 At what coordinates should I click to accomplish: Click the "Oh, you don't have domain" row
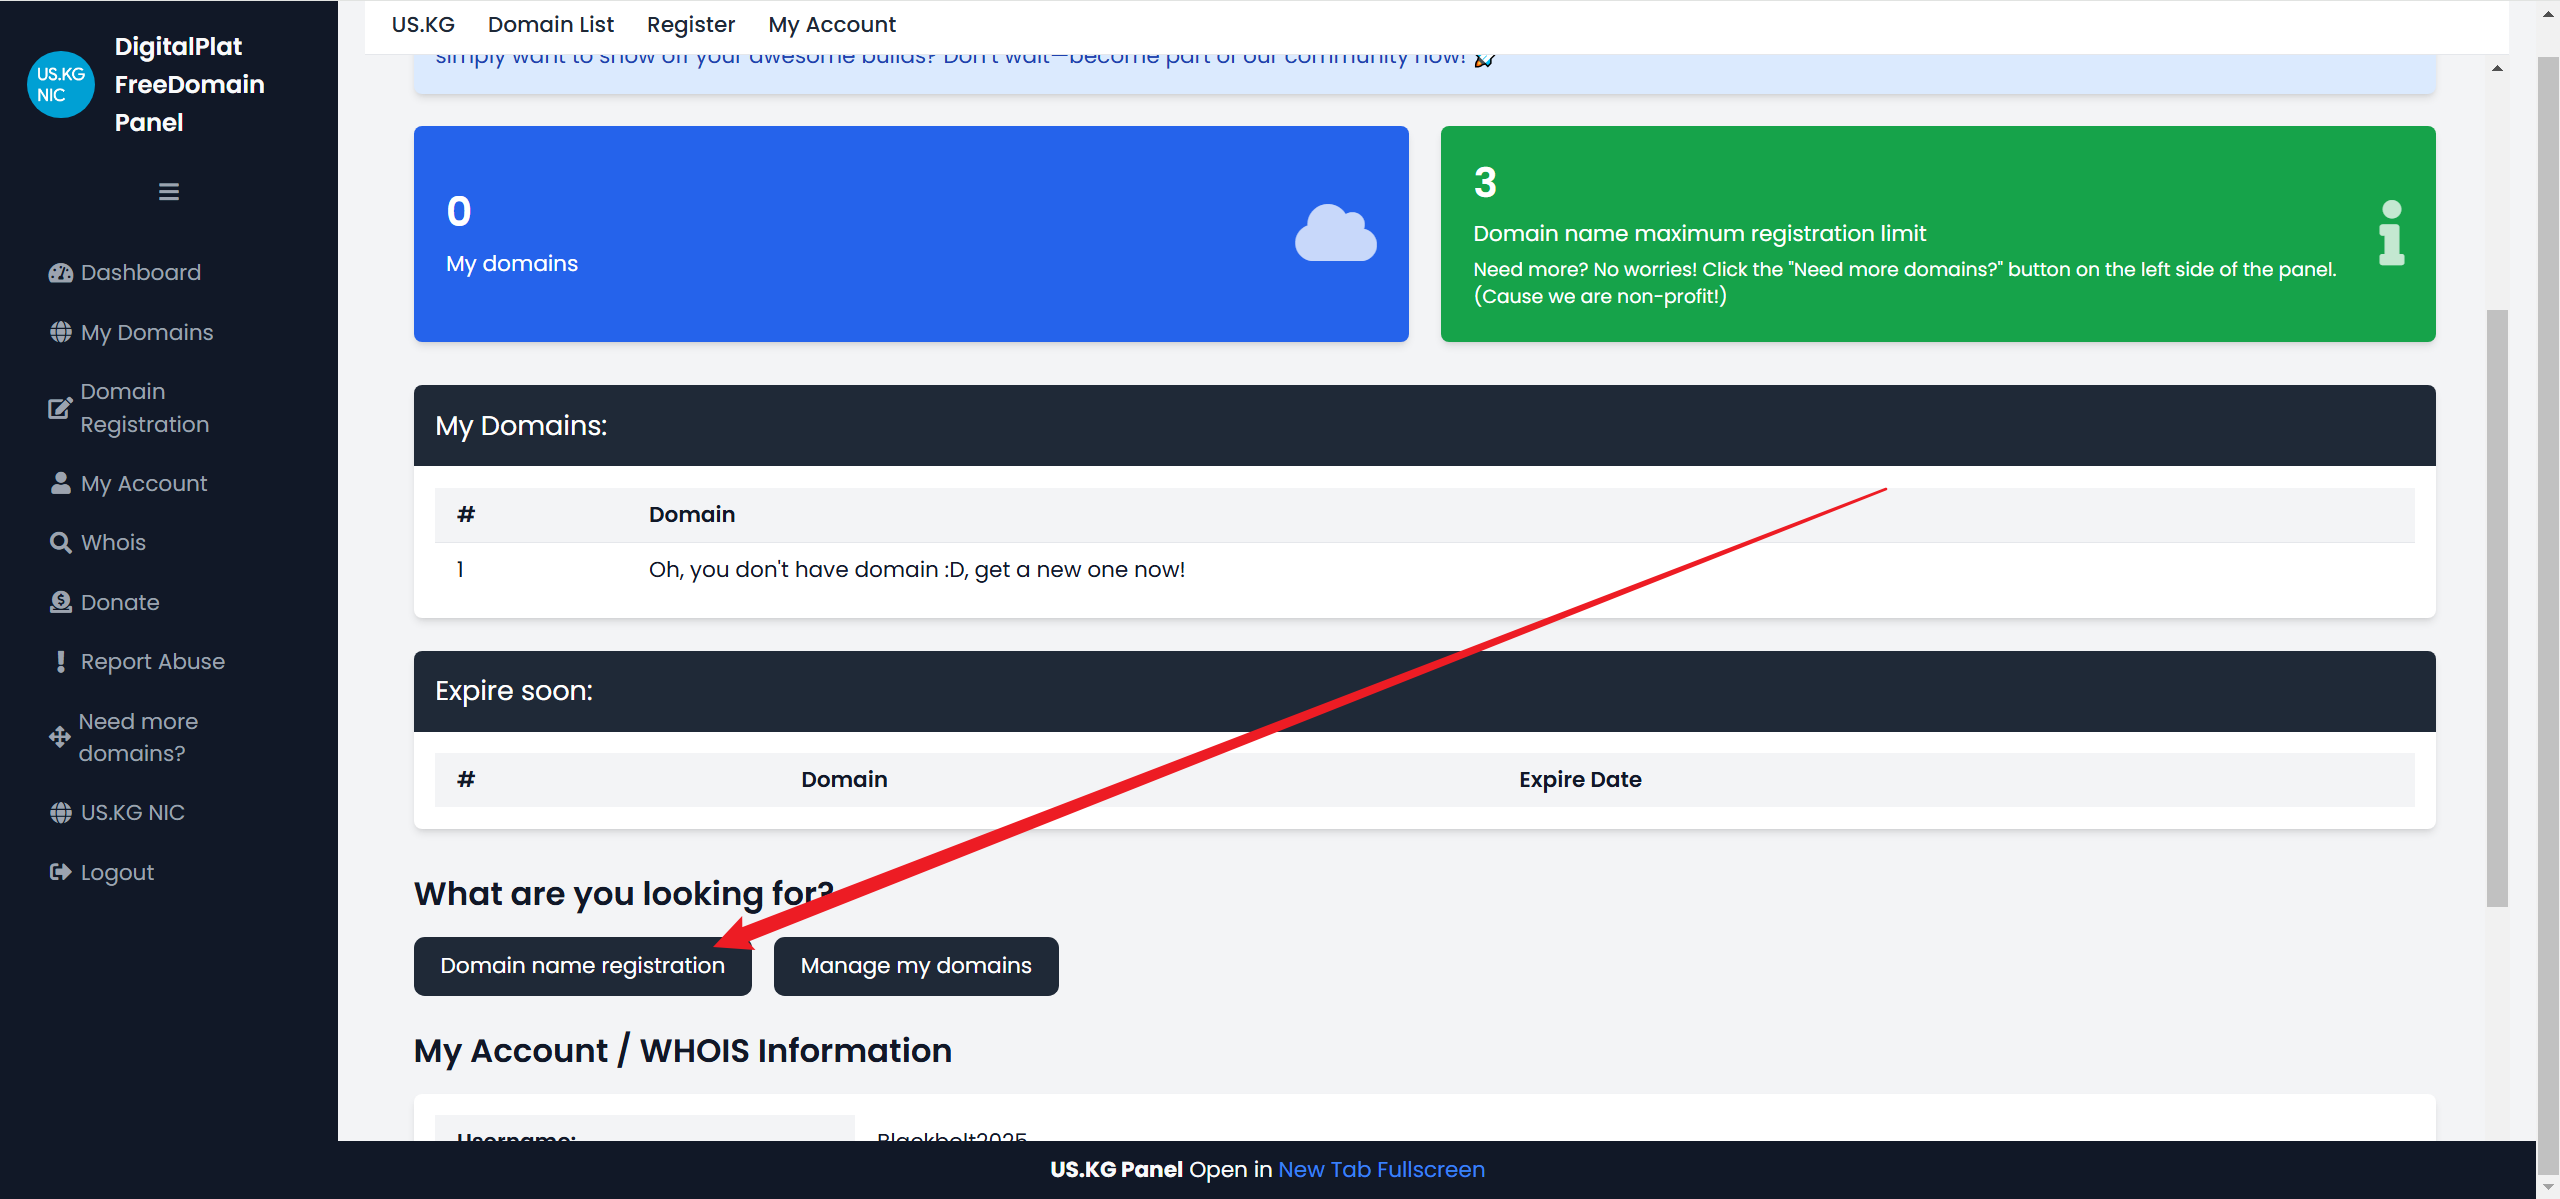tap(1424, 569)
